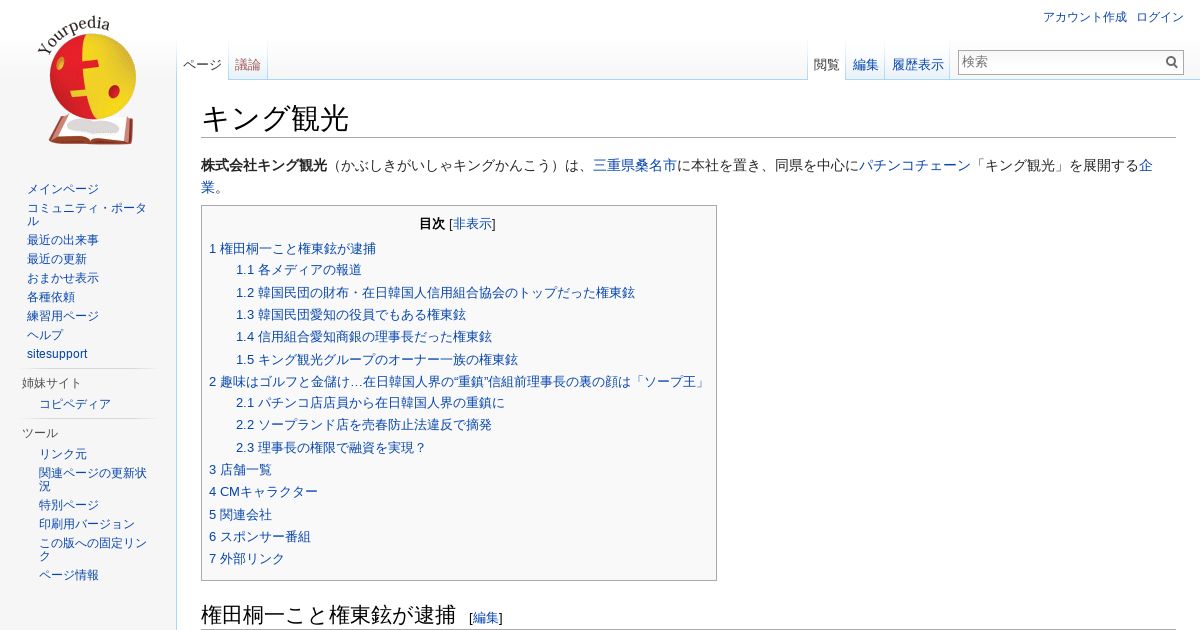
Task: Jump to TOC 3 店舗一覧
Action: pos(240,470)
